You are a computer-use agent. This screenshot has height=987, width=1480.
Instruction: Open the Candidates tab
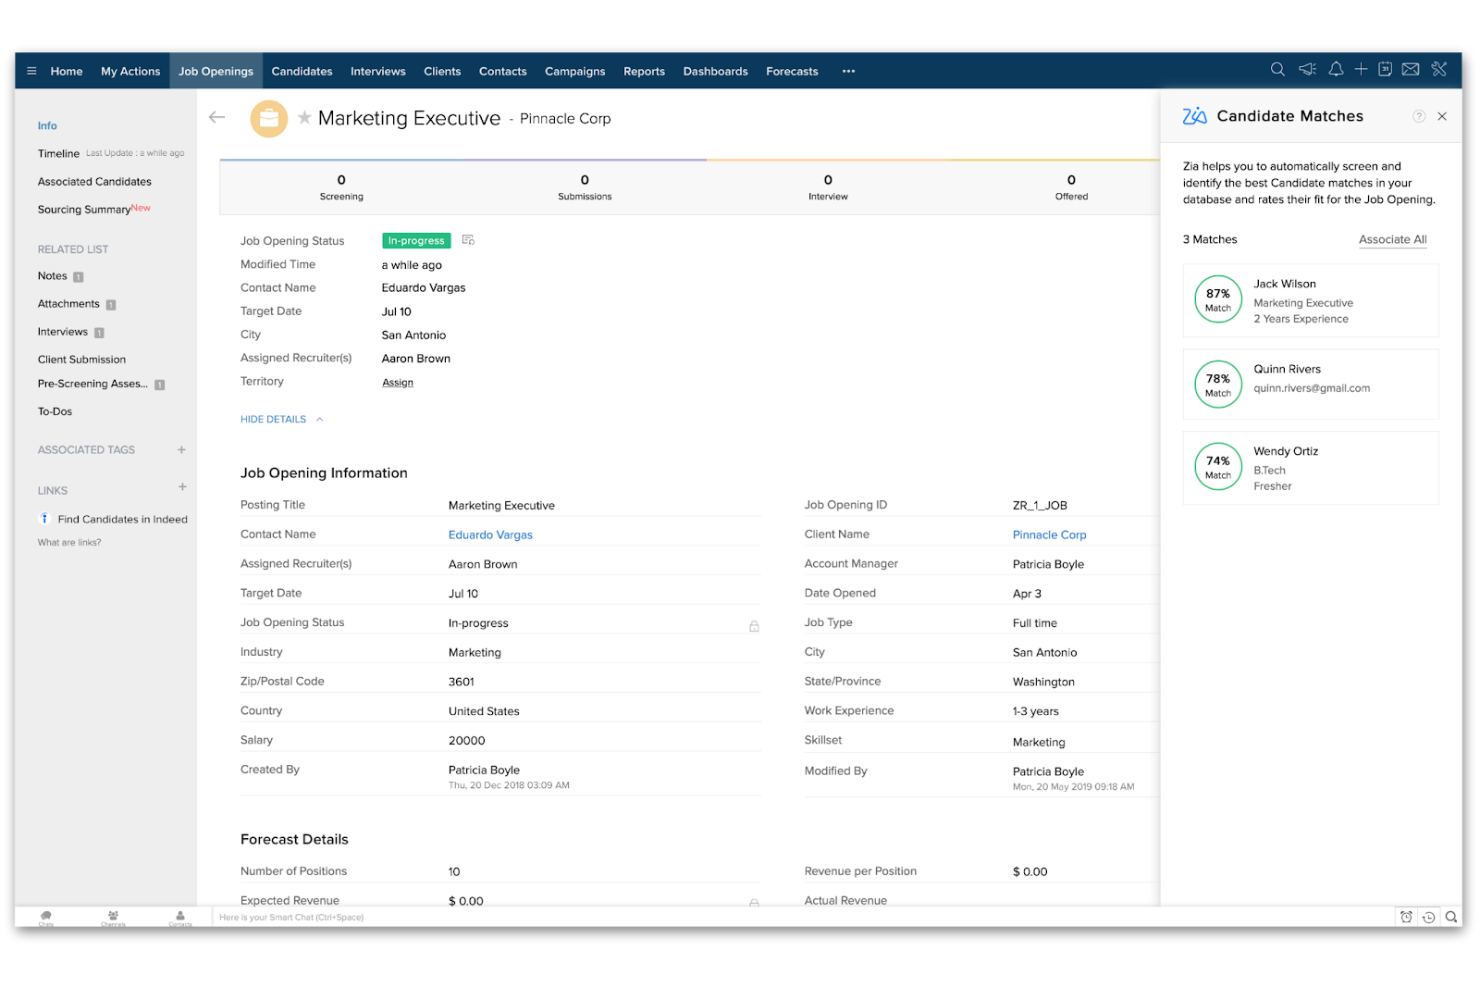click(x=301, y=72)
